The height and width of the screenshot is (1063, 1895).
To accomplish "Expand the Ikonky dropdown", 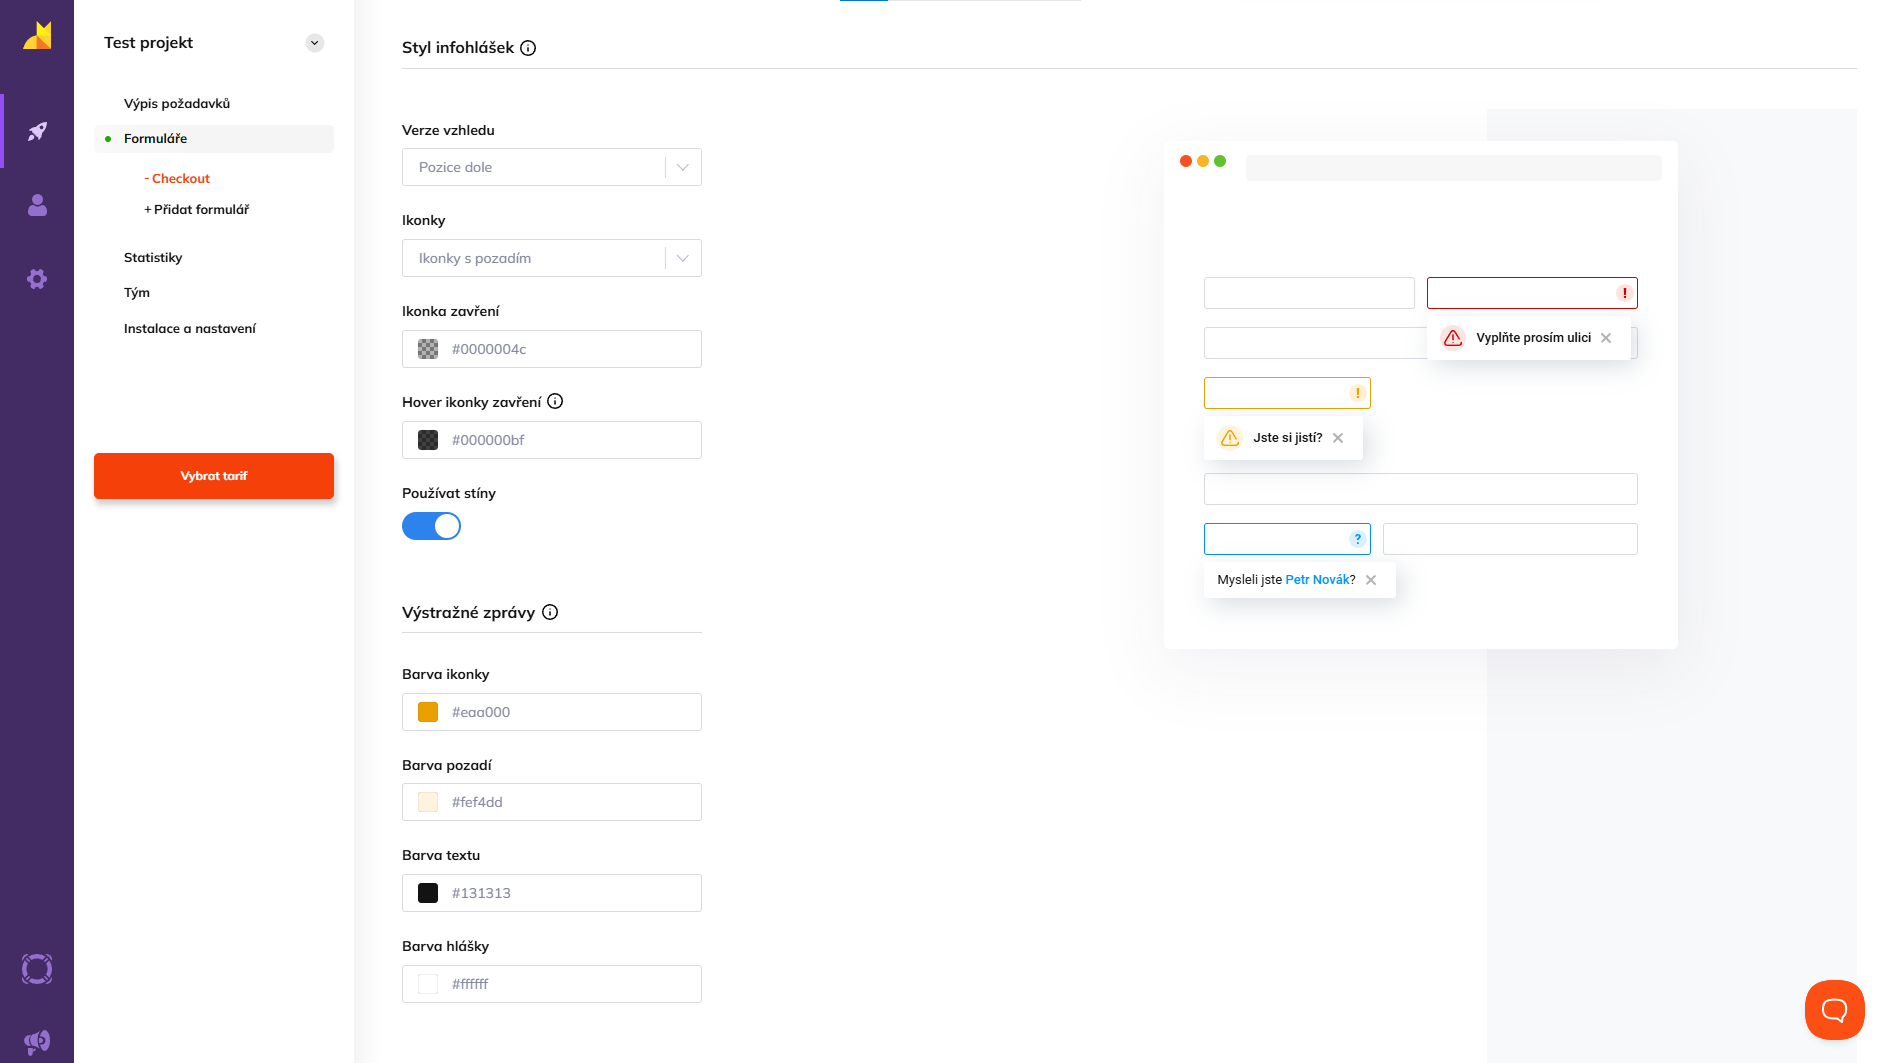I will point(551,258).
